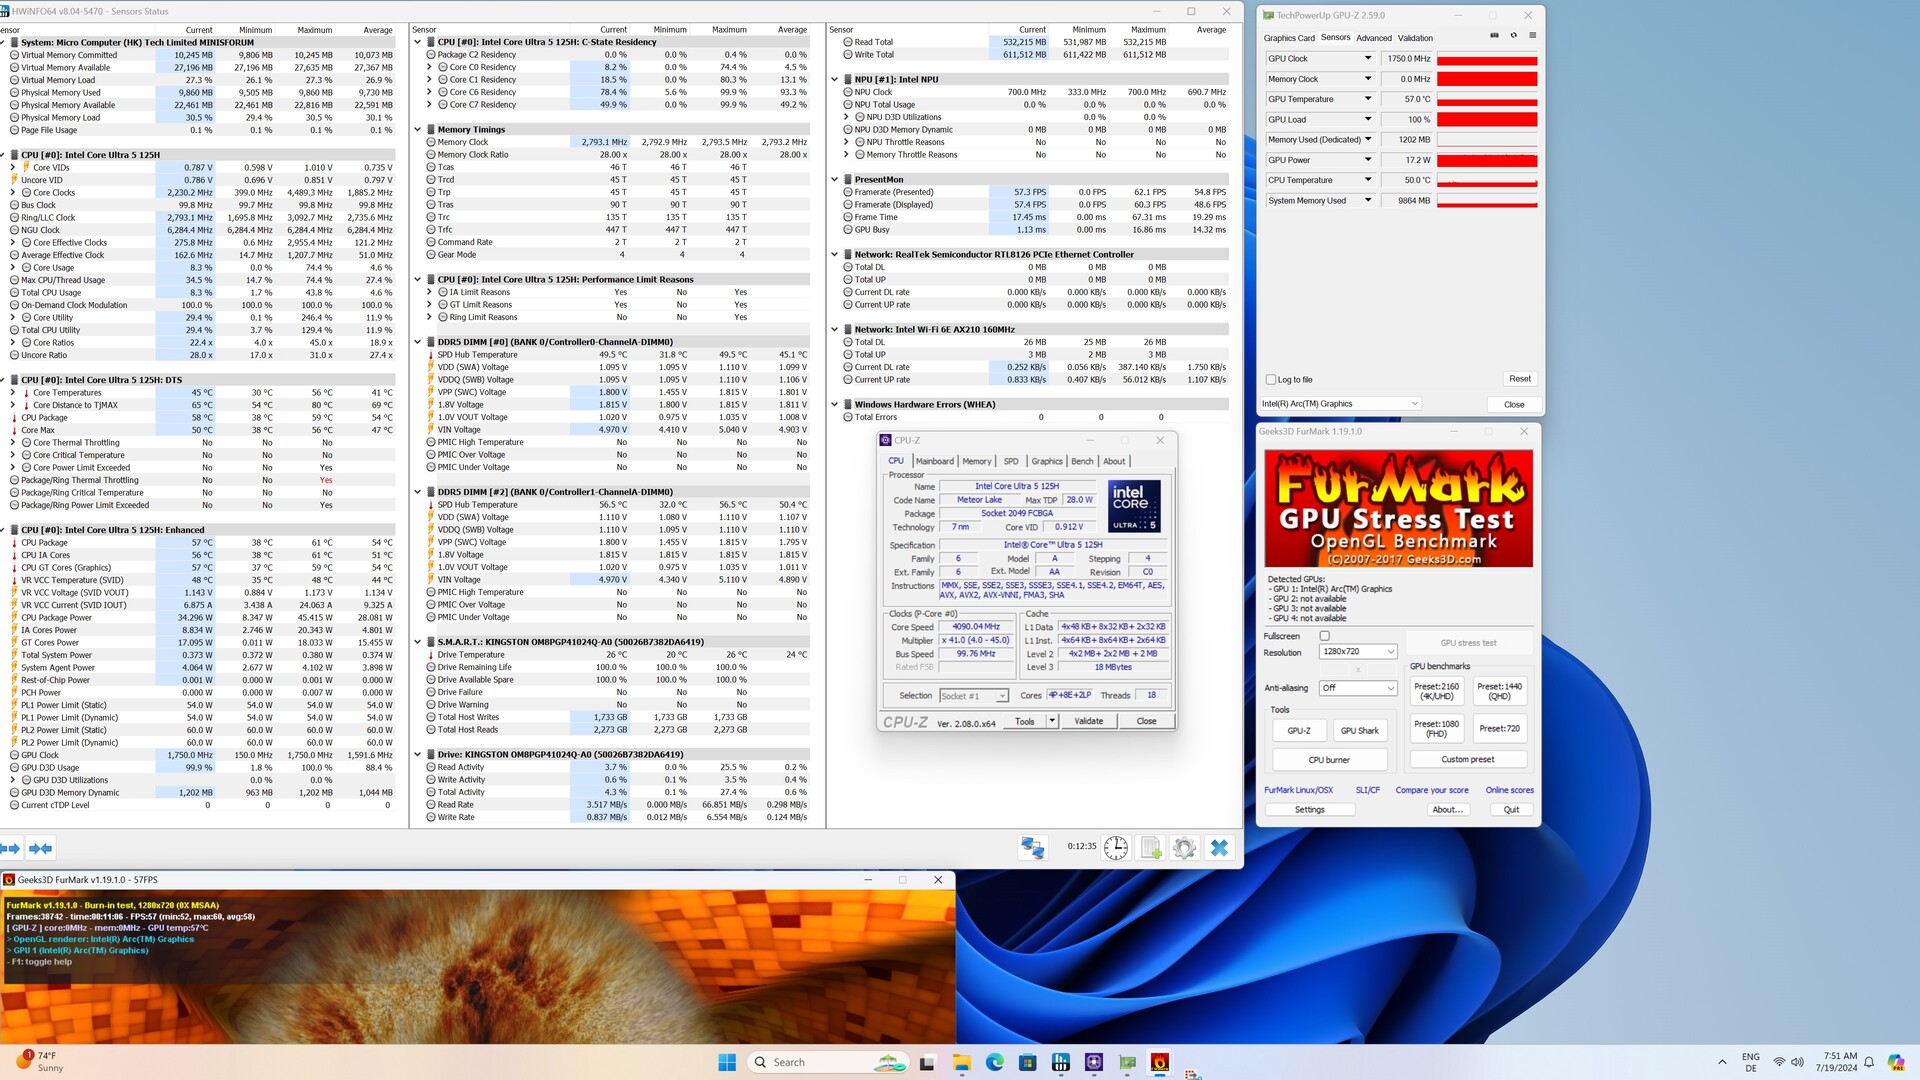Open the Anti-aliasing dropdown

pyautogui.click(x=1357, y=688)
